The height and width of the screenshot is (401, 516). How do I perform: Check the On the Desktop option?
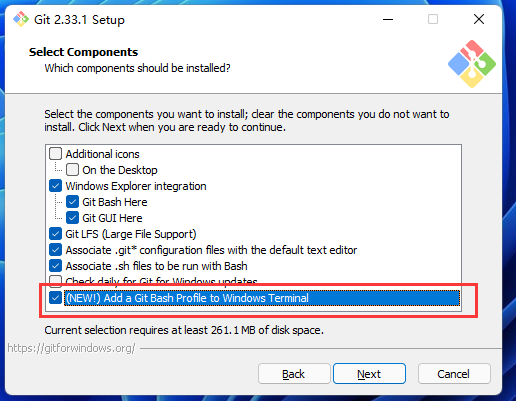72,170
